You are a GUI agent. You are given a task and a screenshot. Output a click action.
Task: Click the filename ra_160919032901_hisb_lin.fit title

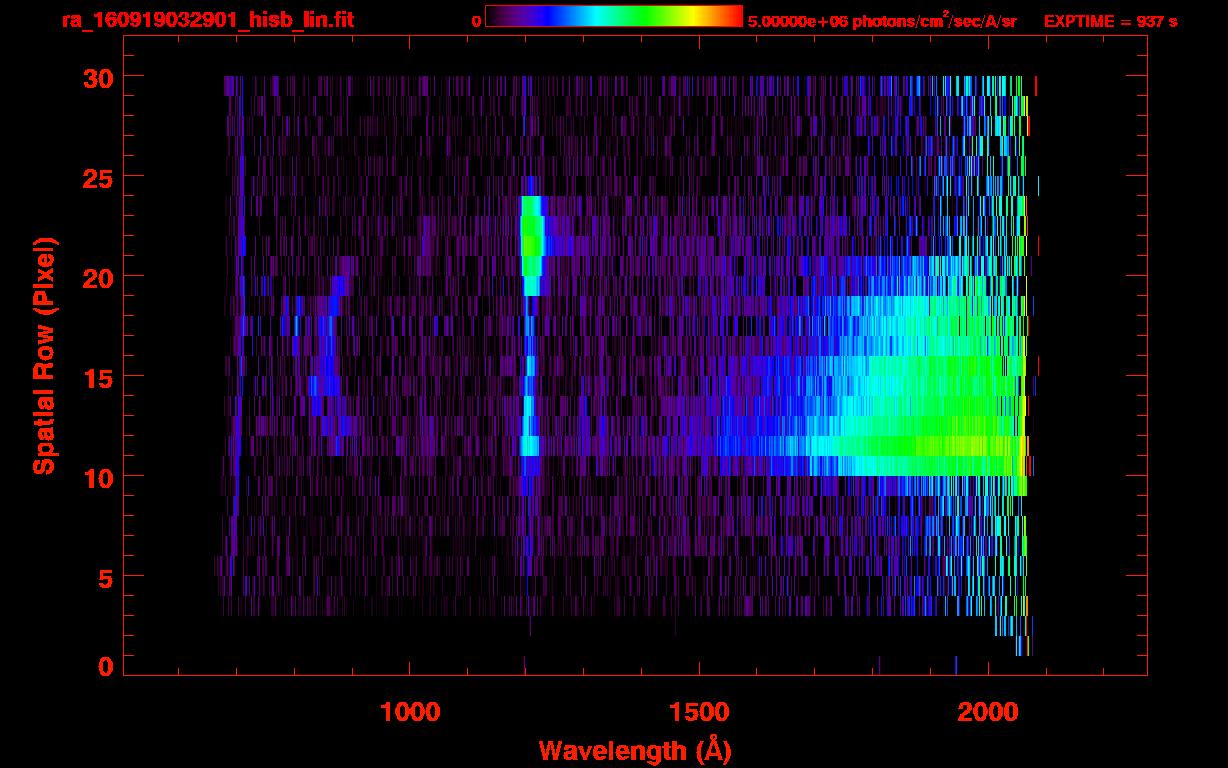(x=206, y=20)
